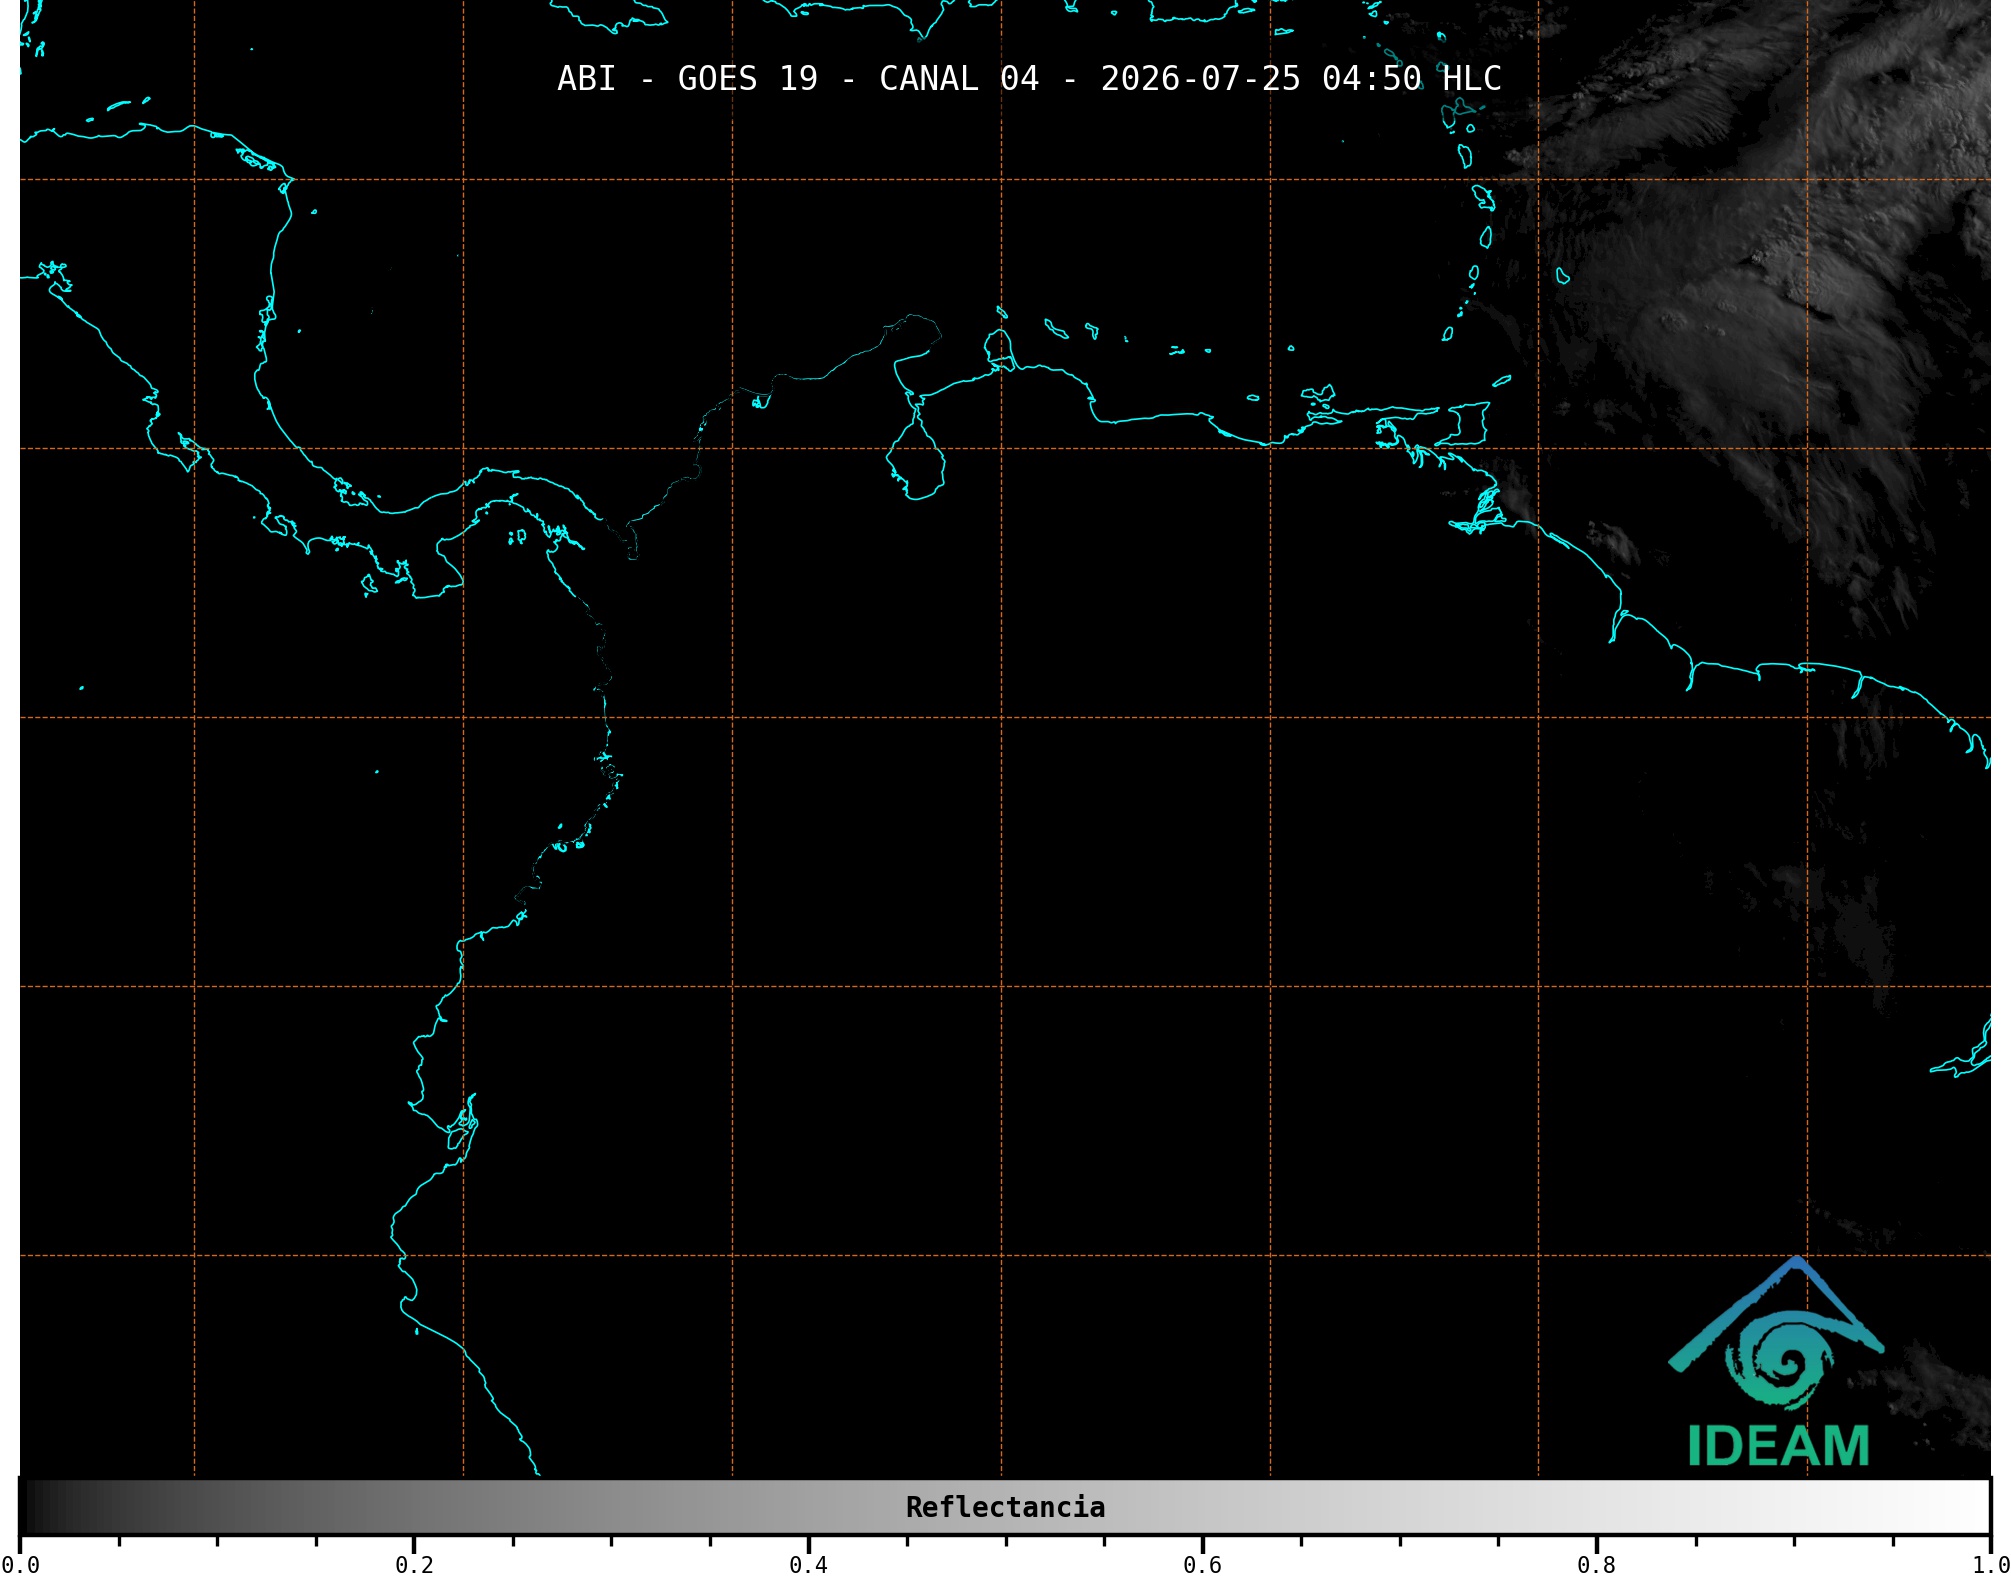Click the 0.8 colorbar tick label
This screenshot has height=1577, width=2011.
coord(1596,1565)
